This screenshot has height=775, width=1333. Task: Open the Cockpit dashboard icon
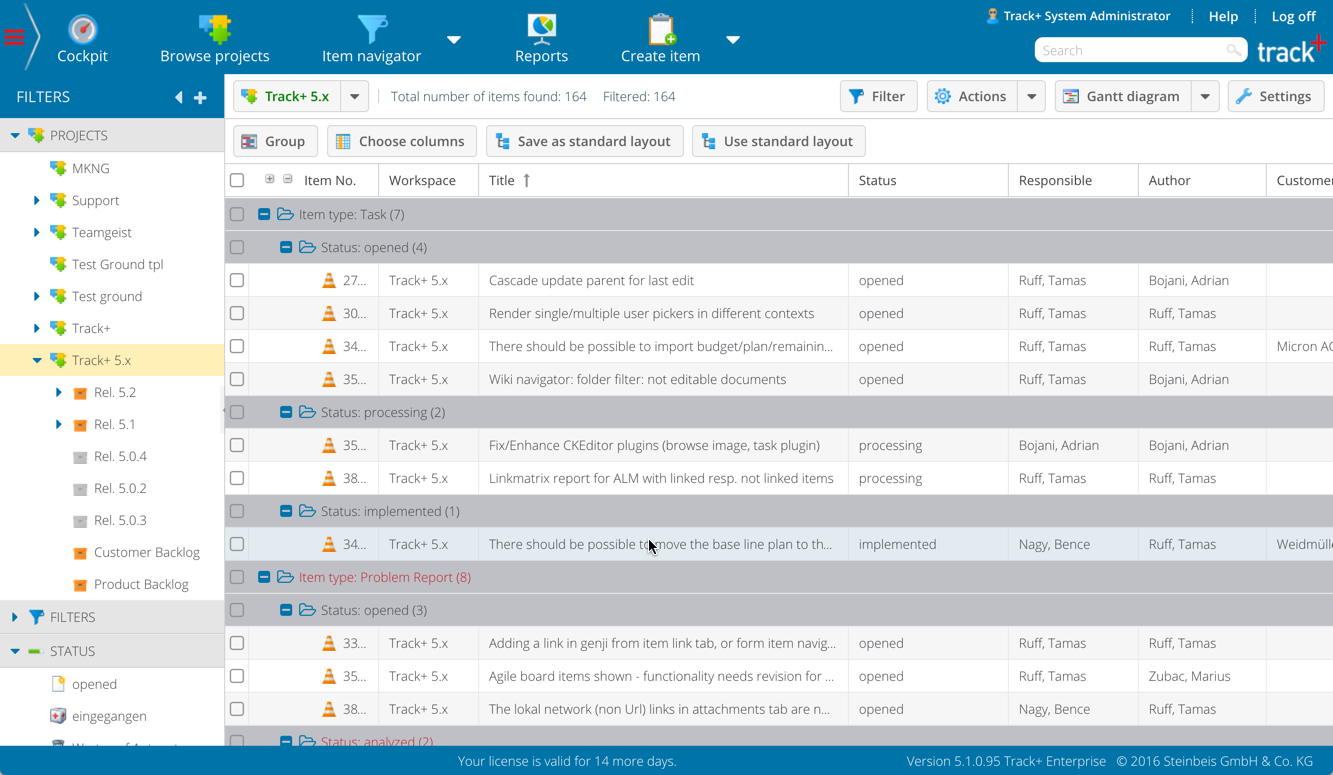click(82, 30)
